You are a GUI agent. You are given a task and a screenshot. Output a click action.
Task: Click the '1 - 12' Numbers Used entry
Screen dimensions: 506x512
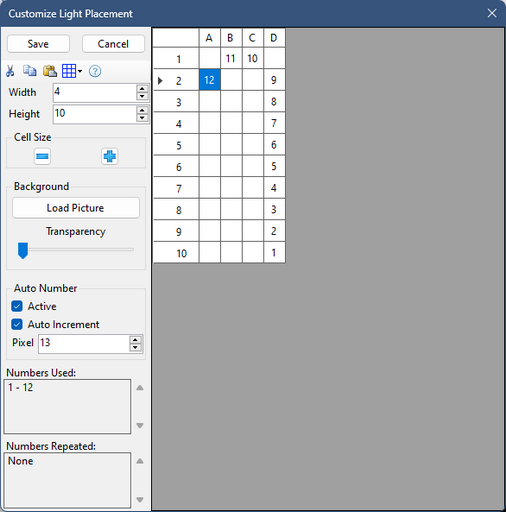point(21,387)
